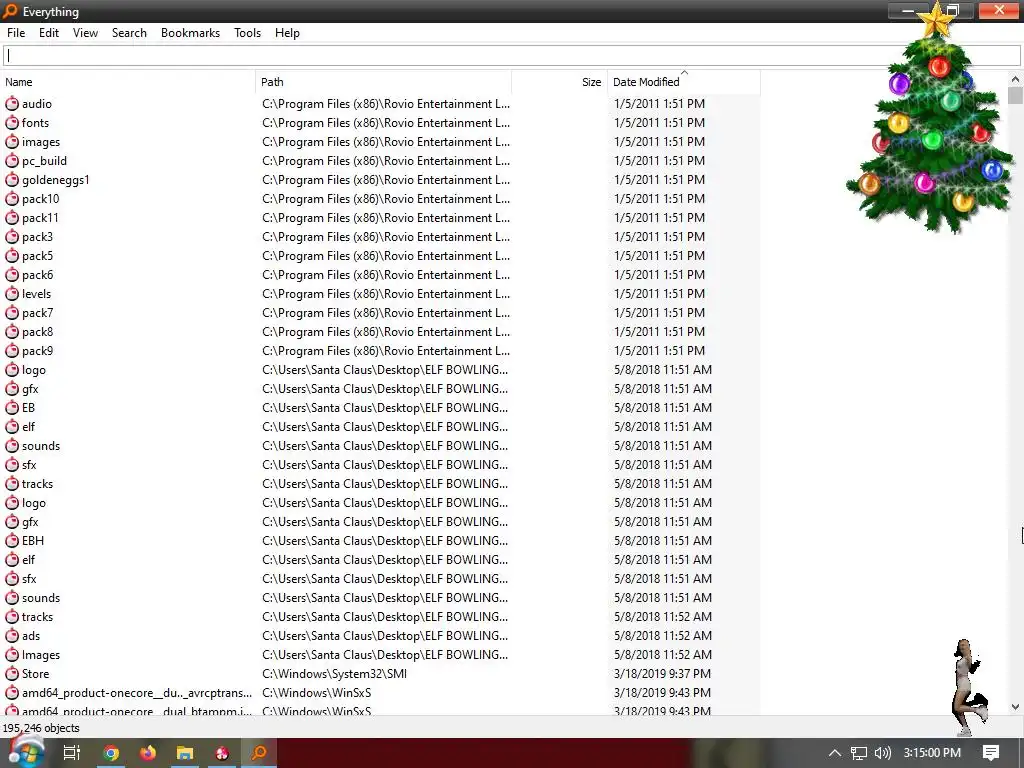Show hidden system tray icons chevron
Screen dimensions: 1024x768
(835, 753)
